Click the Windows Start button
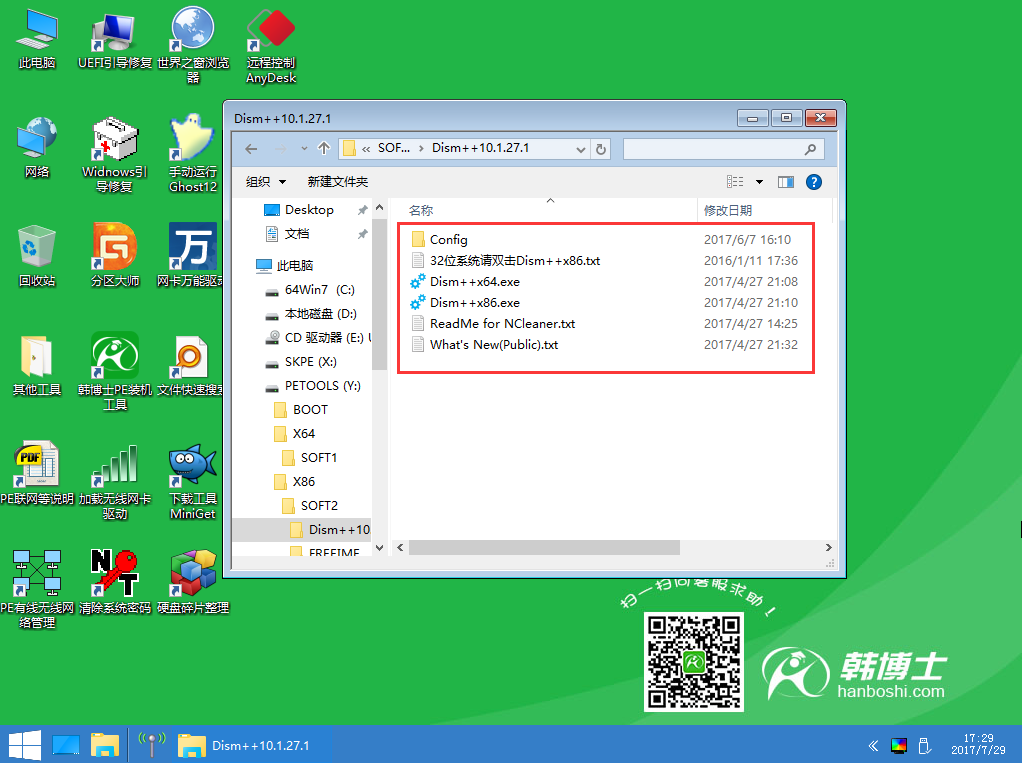Viewport: 1022px width, 763px height. tap(25, 745)
